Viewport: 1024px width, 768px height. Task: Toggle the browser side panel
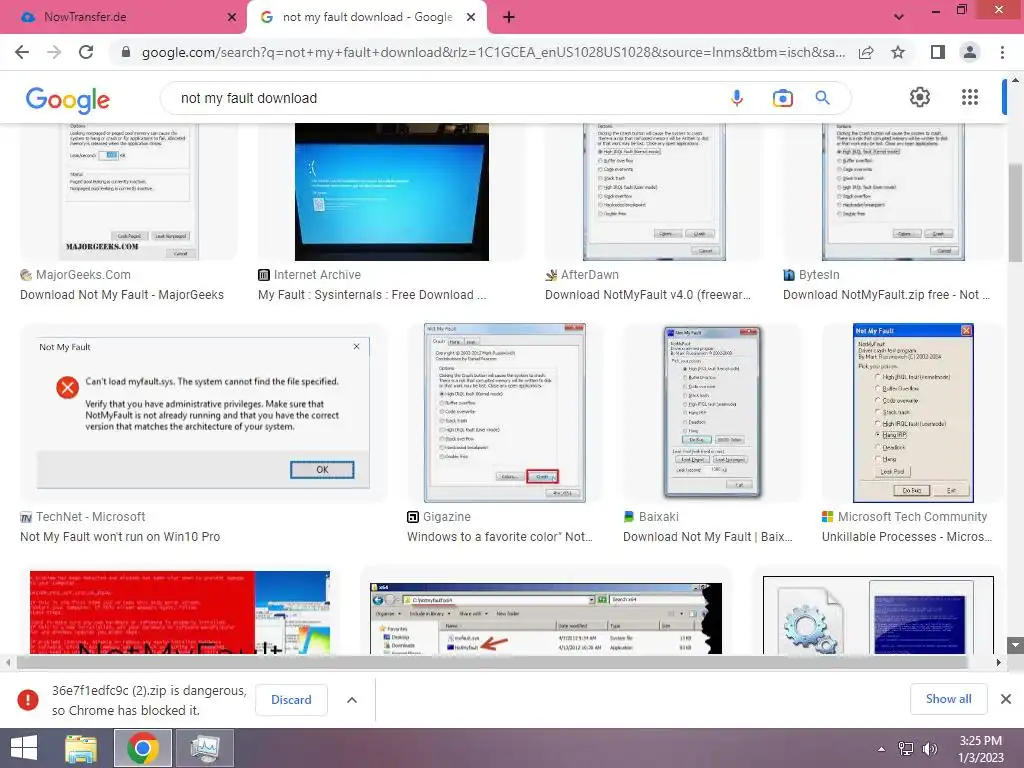tap(938, 52)
